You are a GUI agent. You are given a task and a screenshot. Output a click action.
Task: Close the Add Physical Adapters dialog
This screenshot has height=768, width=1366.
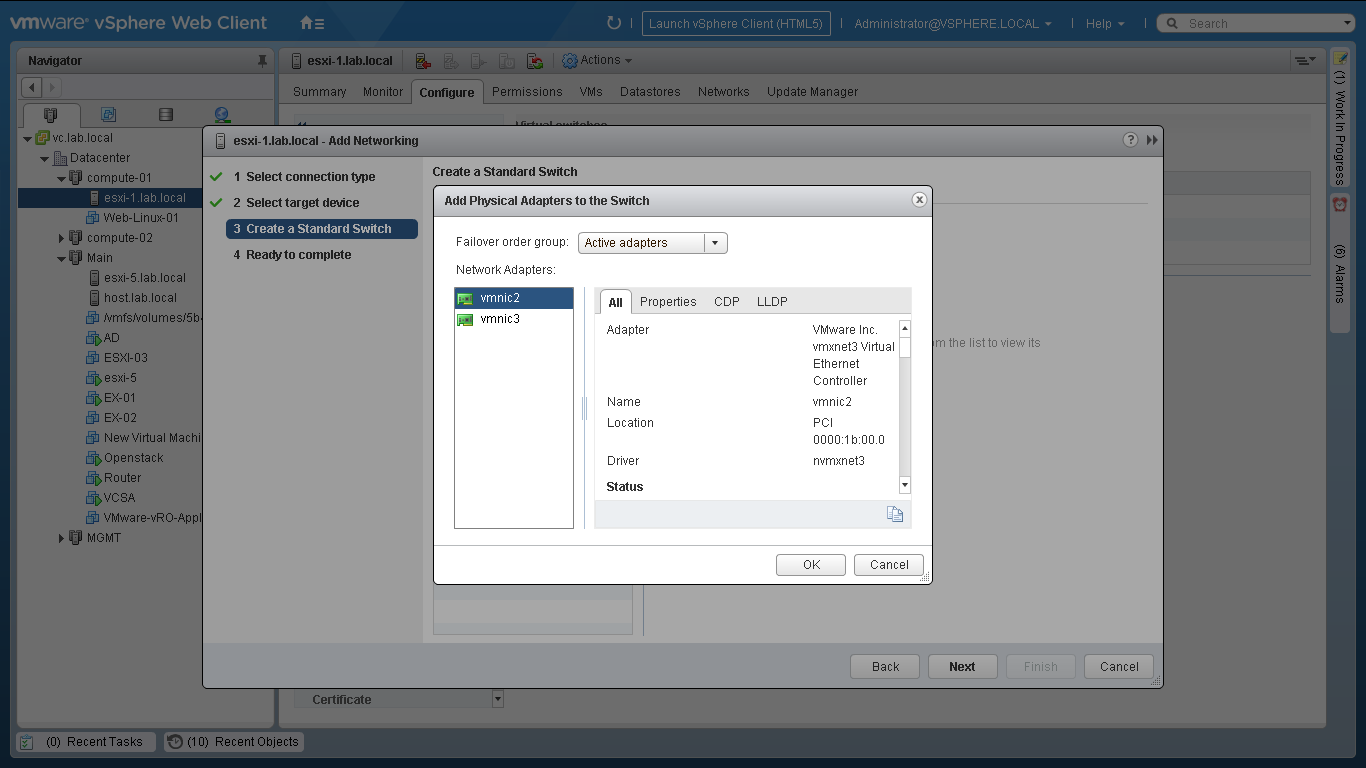[x=919, y=200]
